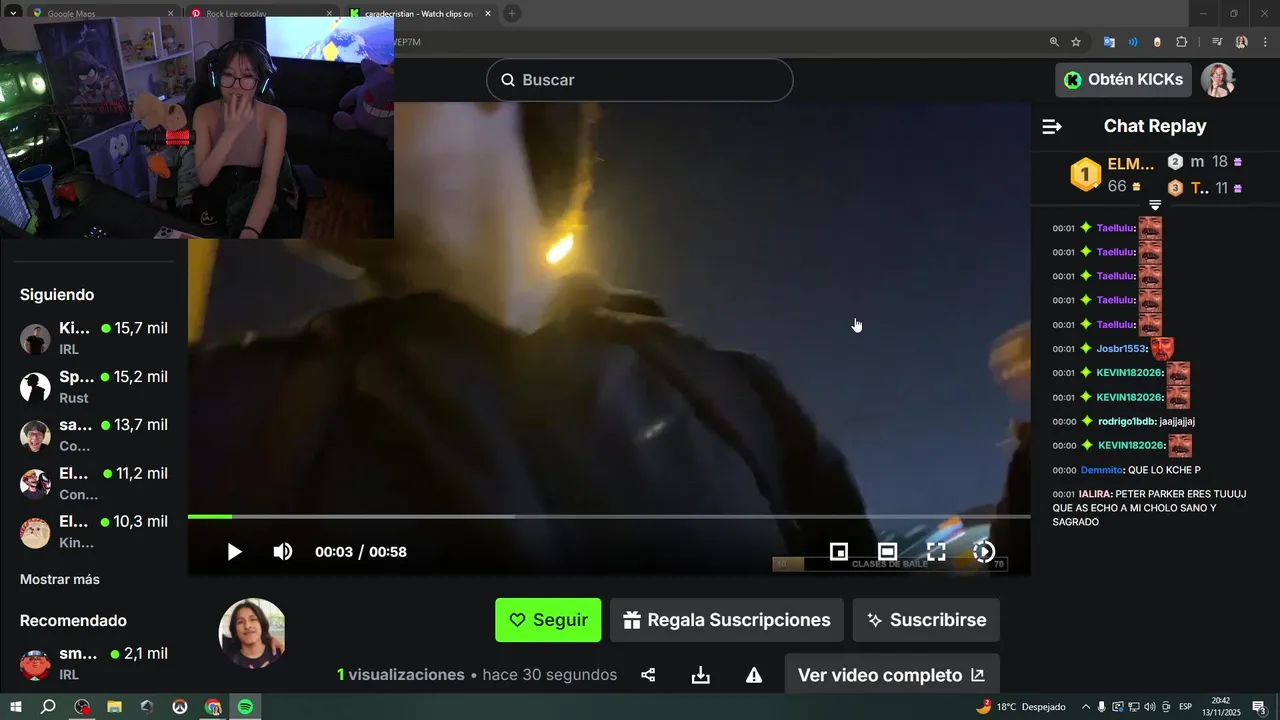The image size is (1280, 720).
Task: Click the followed channel with 15,7 mil IRL
Action: click(95, 338)
